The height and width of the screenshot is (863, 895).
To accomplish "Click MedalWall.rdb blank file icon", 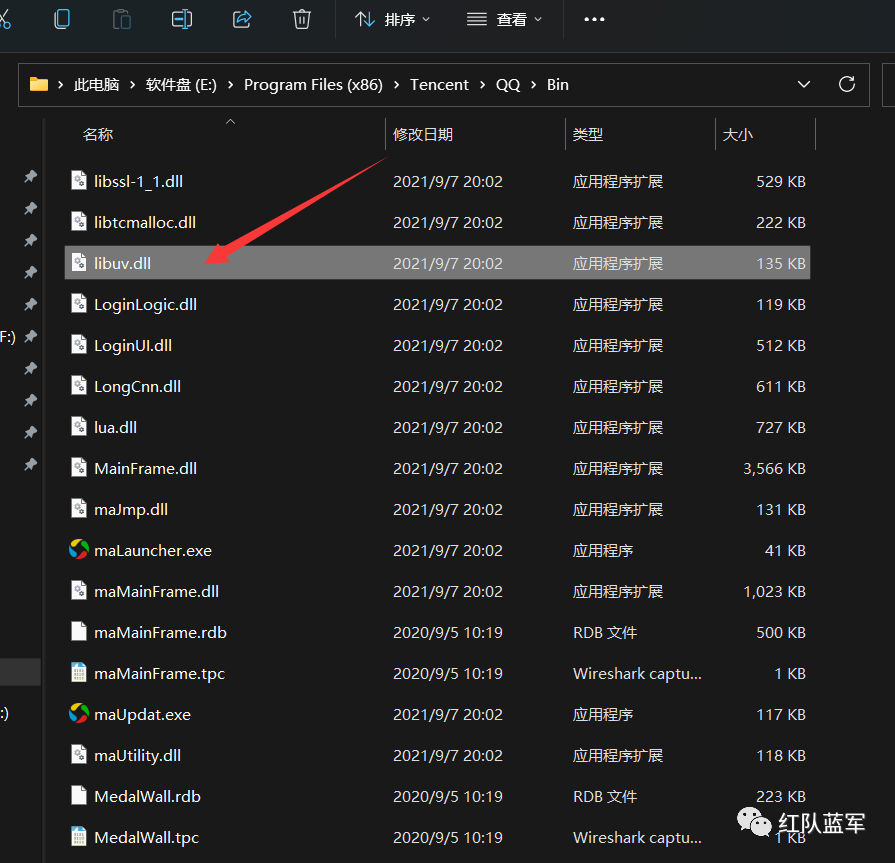I will tap(79, 795).
